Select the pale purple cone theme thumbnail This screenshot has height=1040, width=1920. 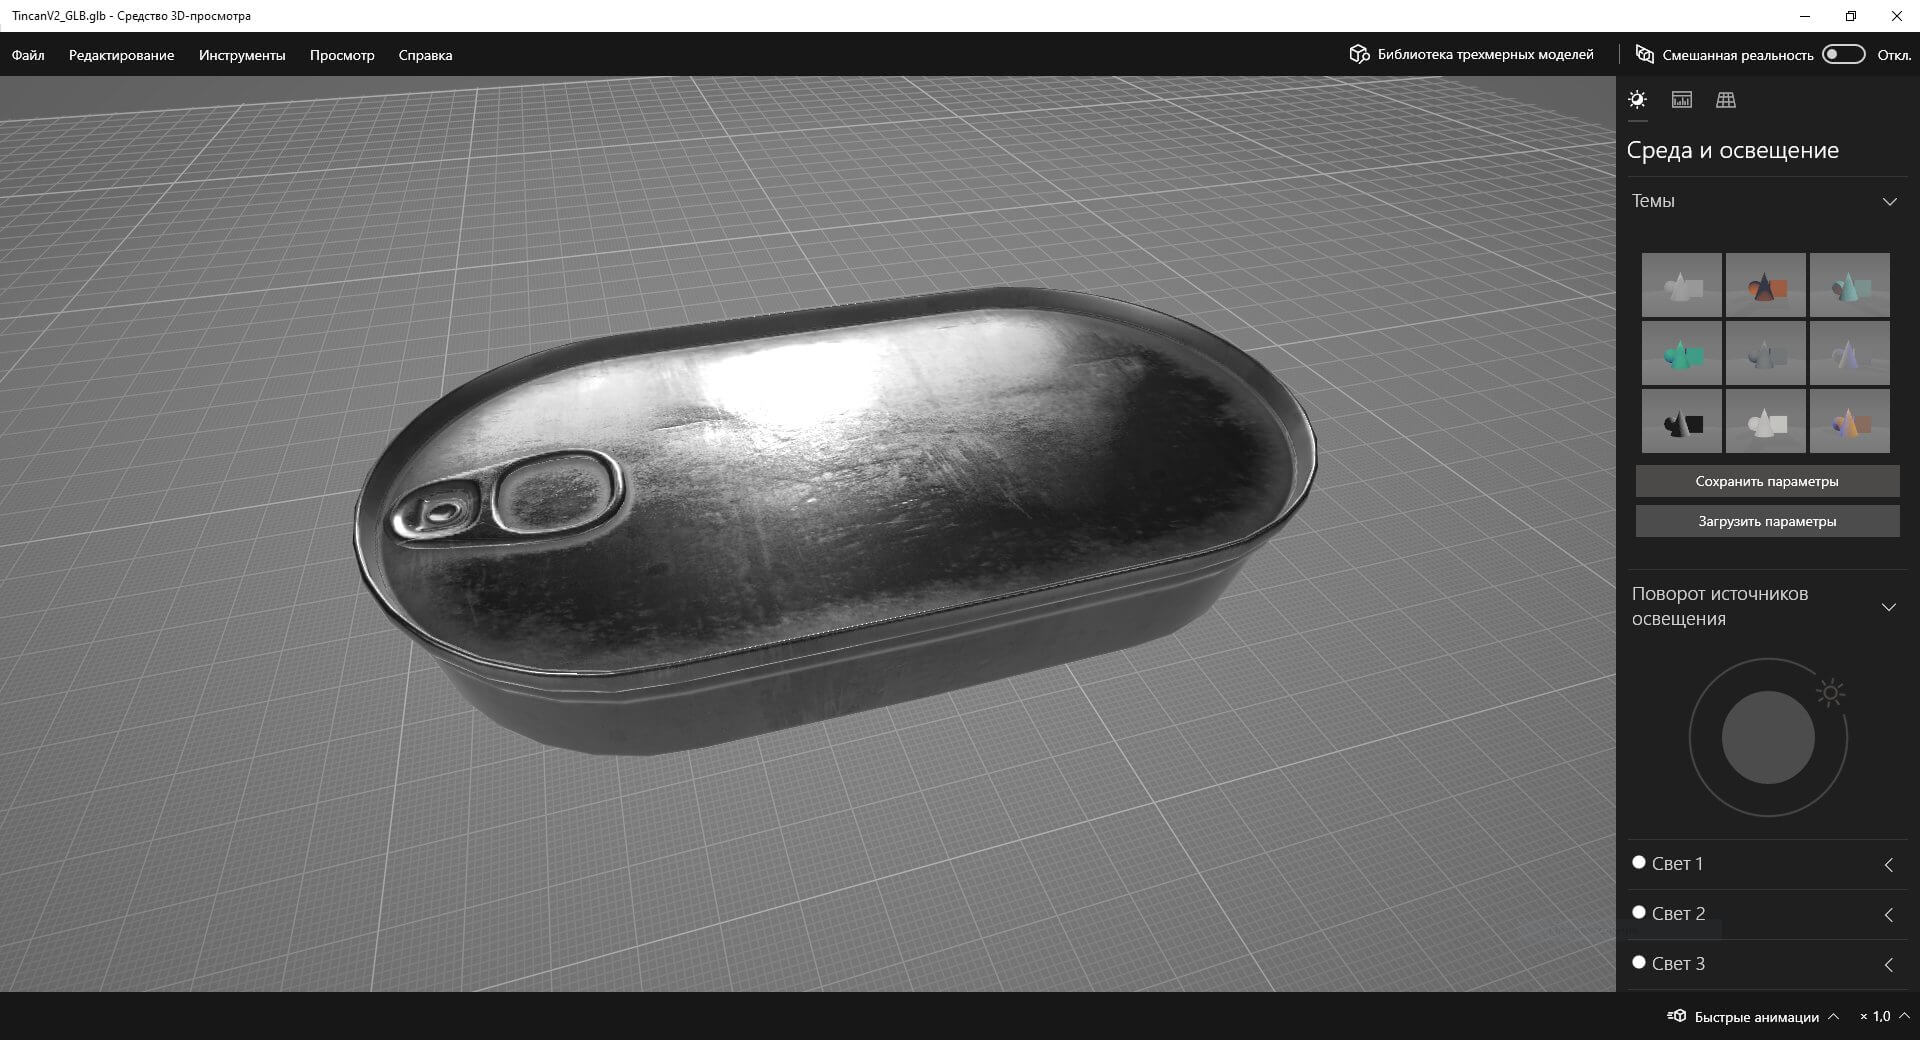[1850, 353]
